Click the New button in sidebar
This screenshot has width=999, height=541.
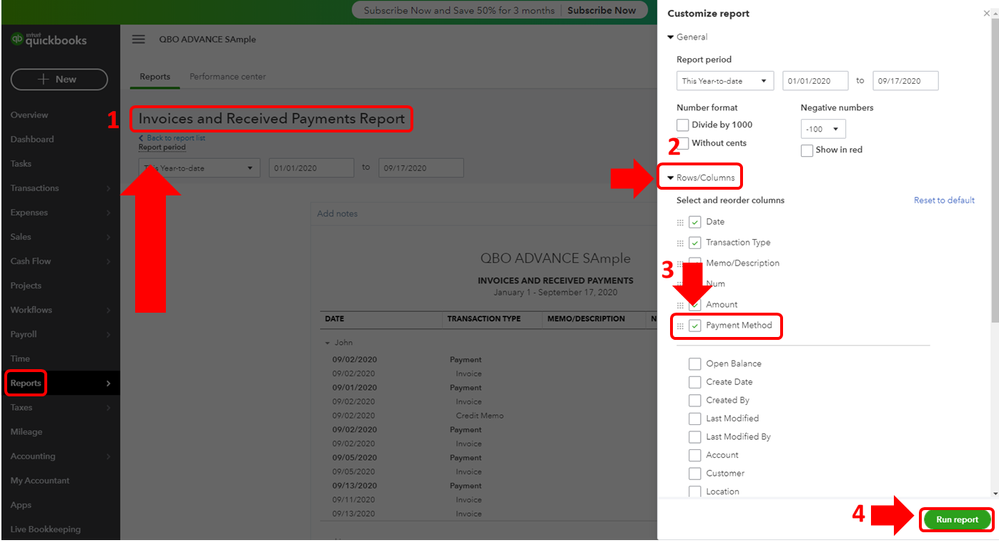tap(59, 79)
